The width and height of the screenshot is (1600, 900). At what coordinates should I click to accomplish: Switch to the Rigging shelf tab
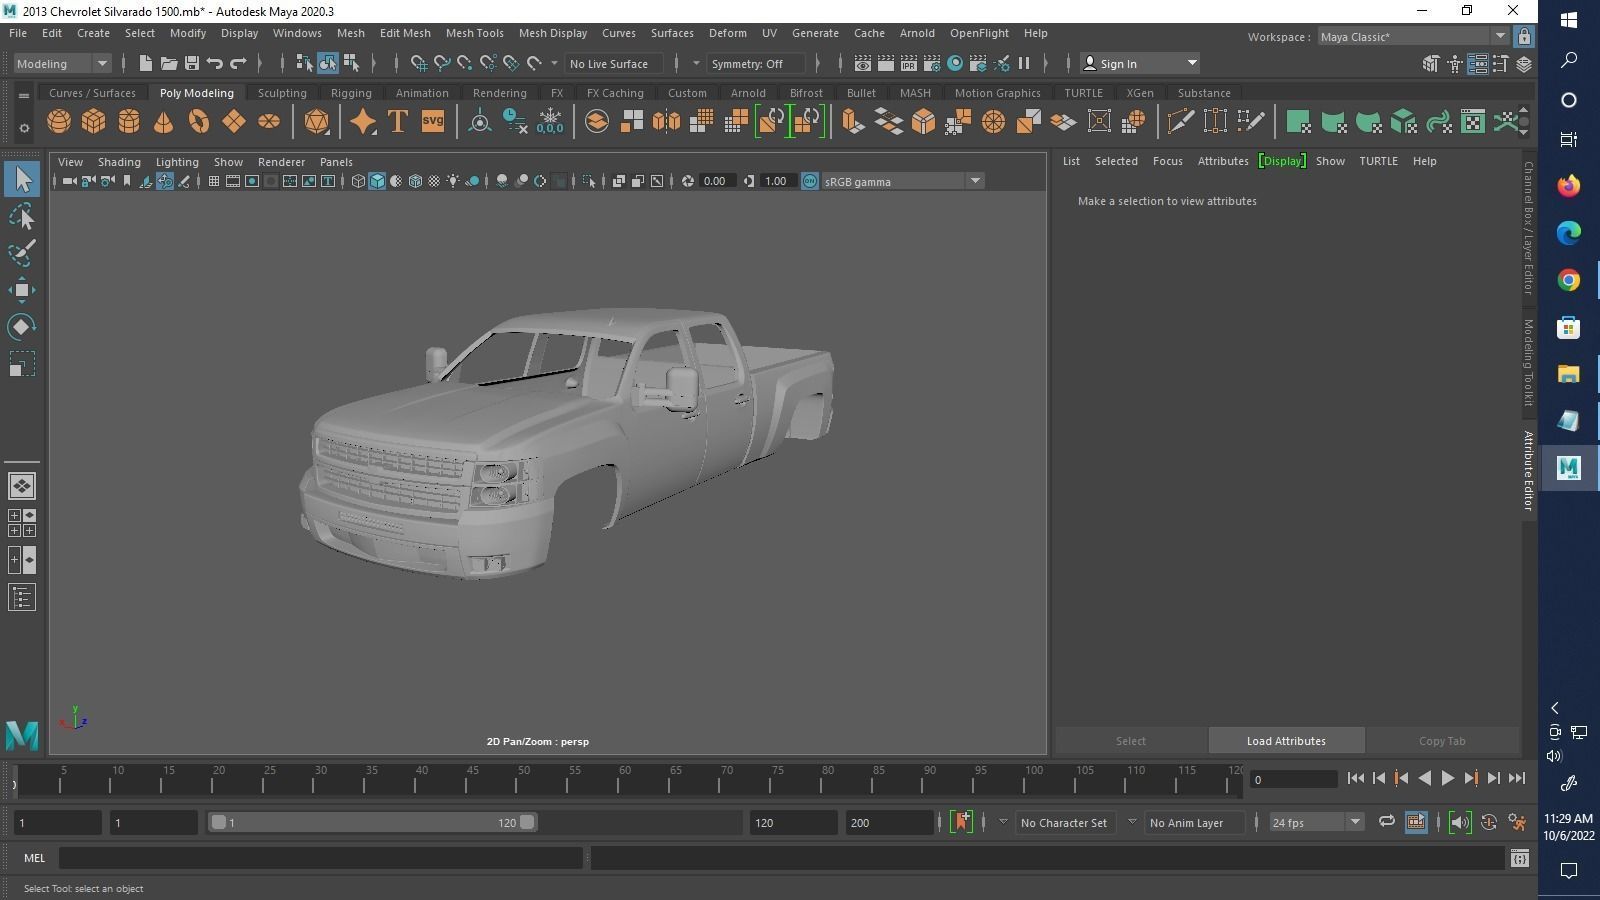coord(351,93)
